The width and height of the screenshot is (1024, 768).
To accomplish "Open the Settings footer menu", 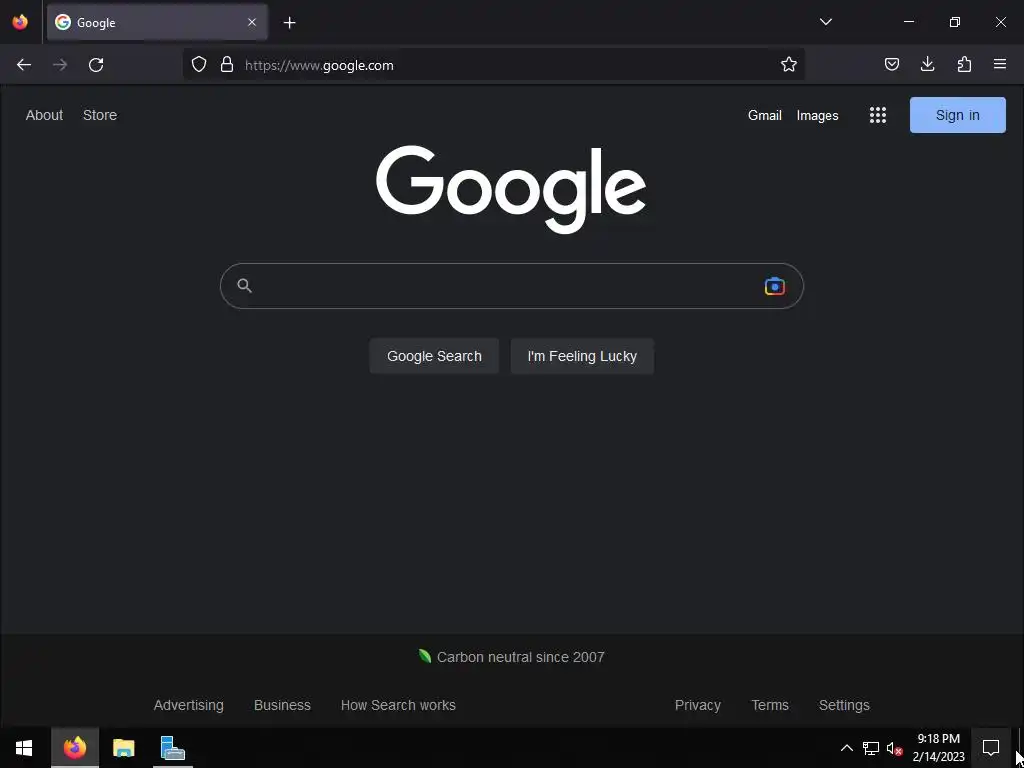I will tap(844, 705).
